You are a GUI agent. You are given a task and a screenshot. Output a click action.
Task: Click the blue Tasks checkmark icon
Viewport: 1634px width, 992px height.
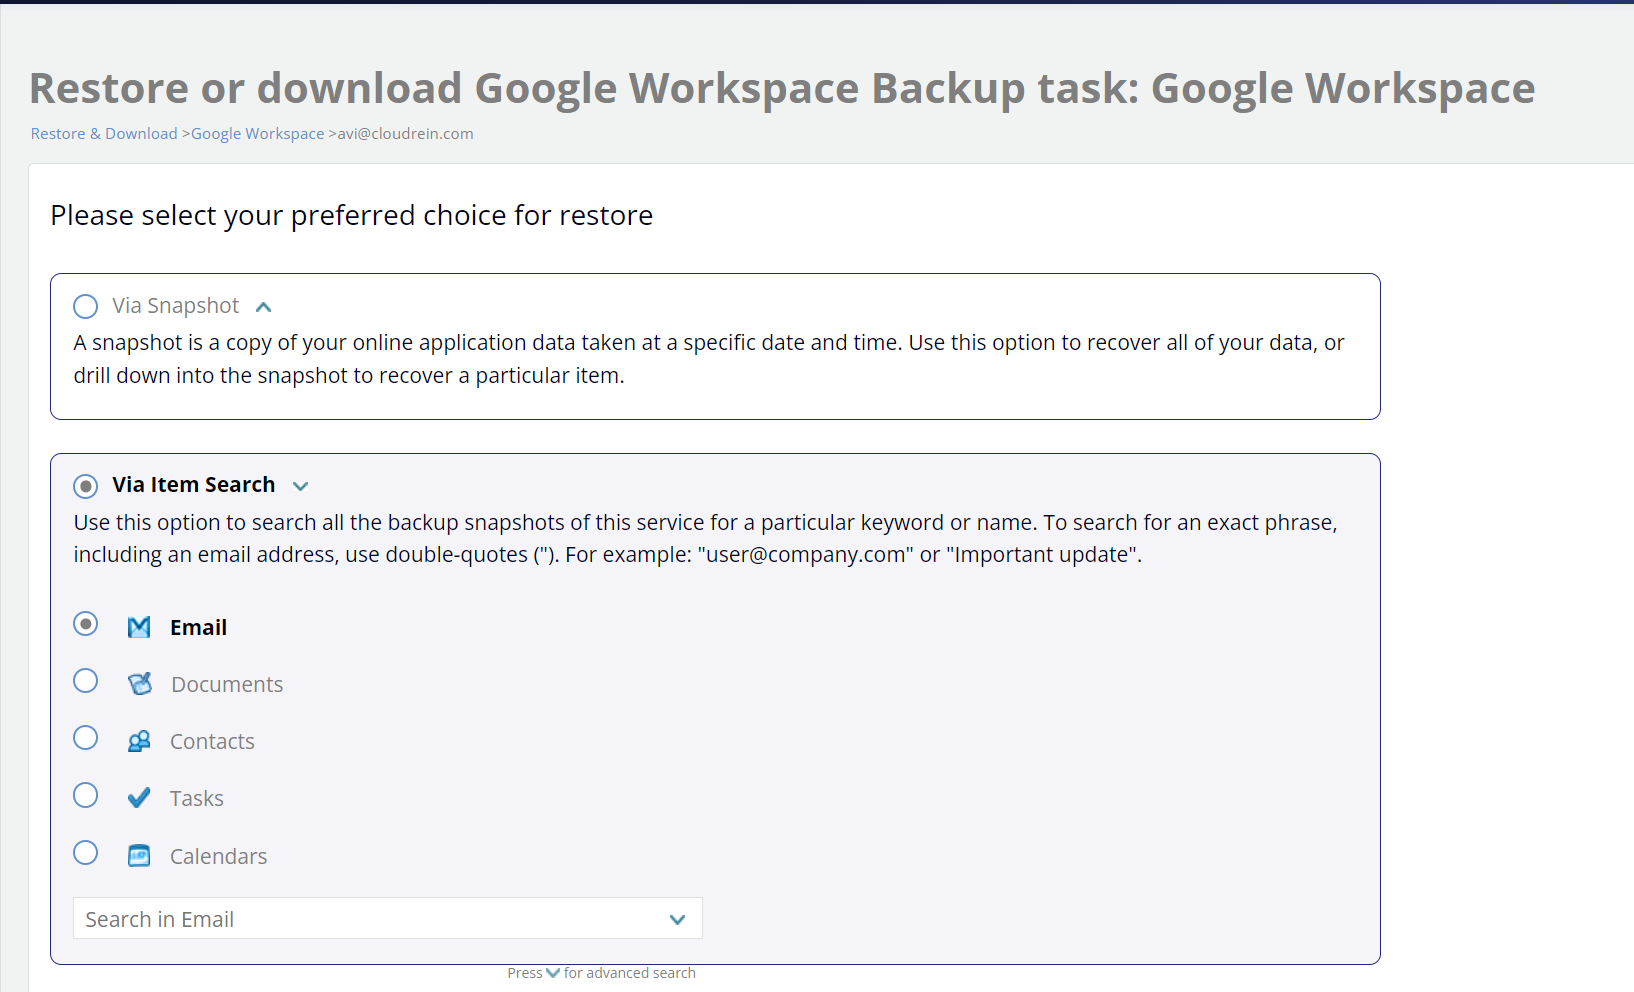pos(139,798)
